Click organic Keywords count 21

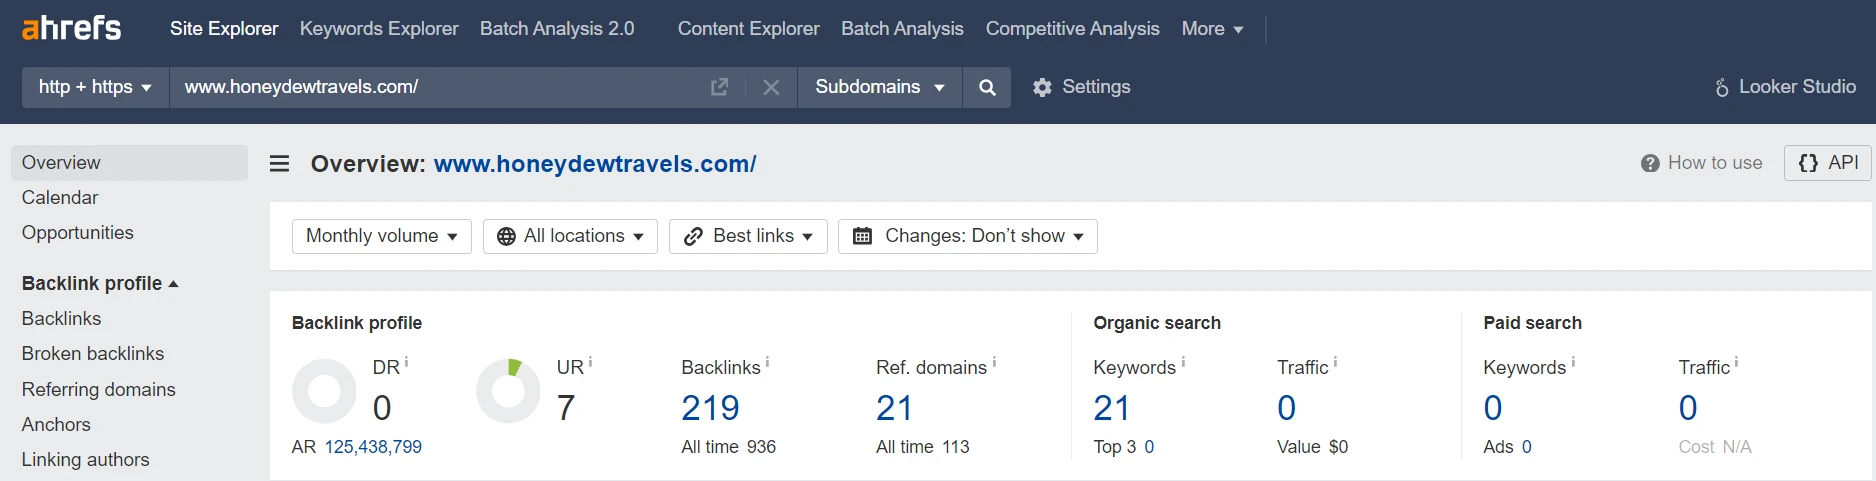pos(1111,408)
